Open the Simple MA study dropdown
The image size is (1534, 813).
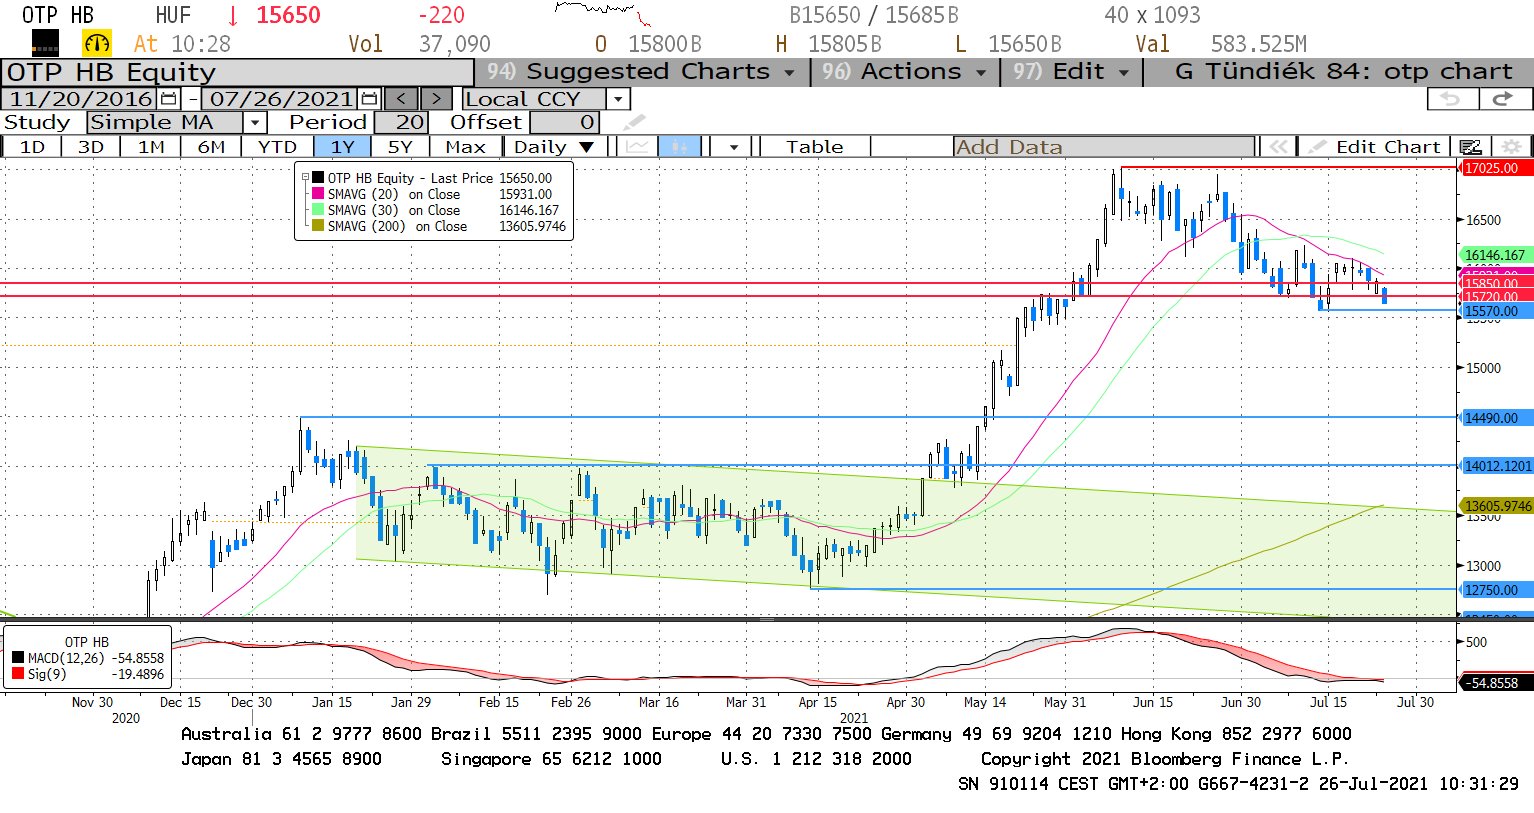[x=255, y=122]
